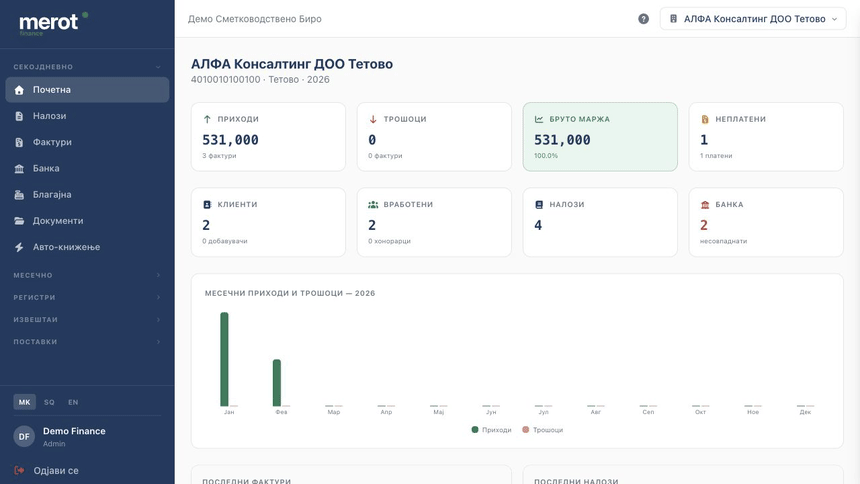Go to Почетна in sidebar
860x484 pixels.
pyautogui.click(x=87, y=90)
